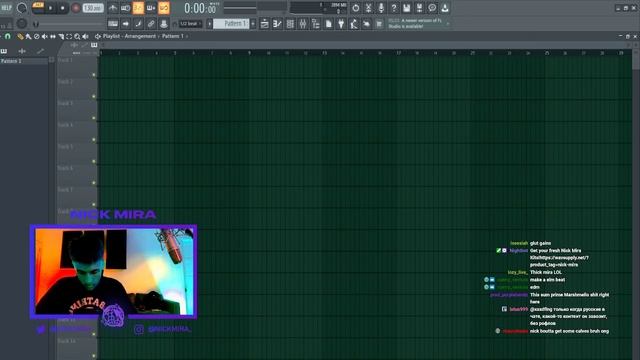
Task: Toggle Pattern/Song mode switch
Action: [38, 8]
